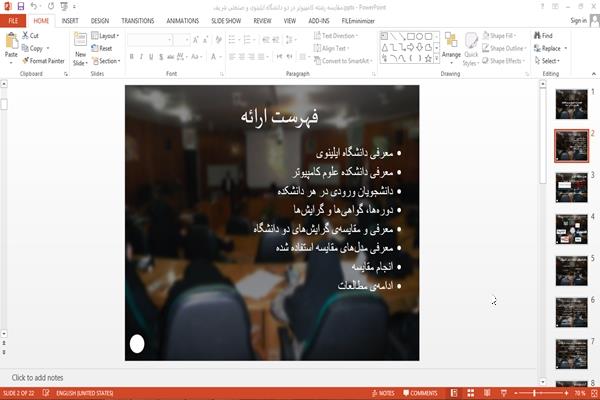The height and width of the screenshot is (400, 600).
Task: Open the Section dropdown
Action: pyautogui.click(x=106, y=61)
